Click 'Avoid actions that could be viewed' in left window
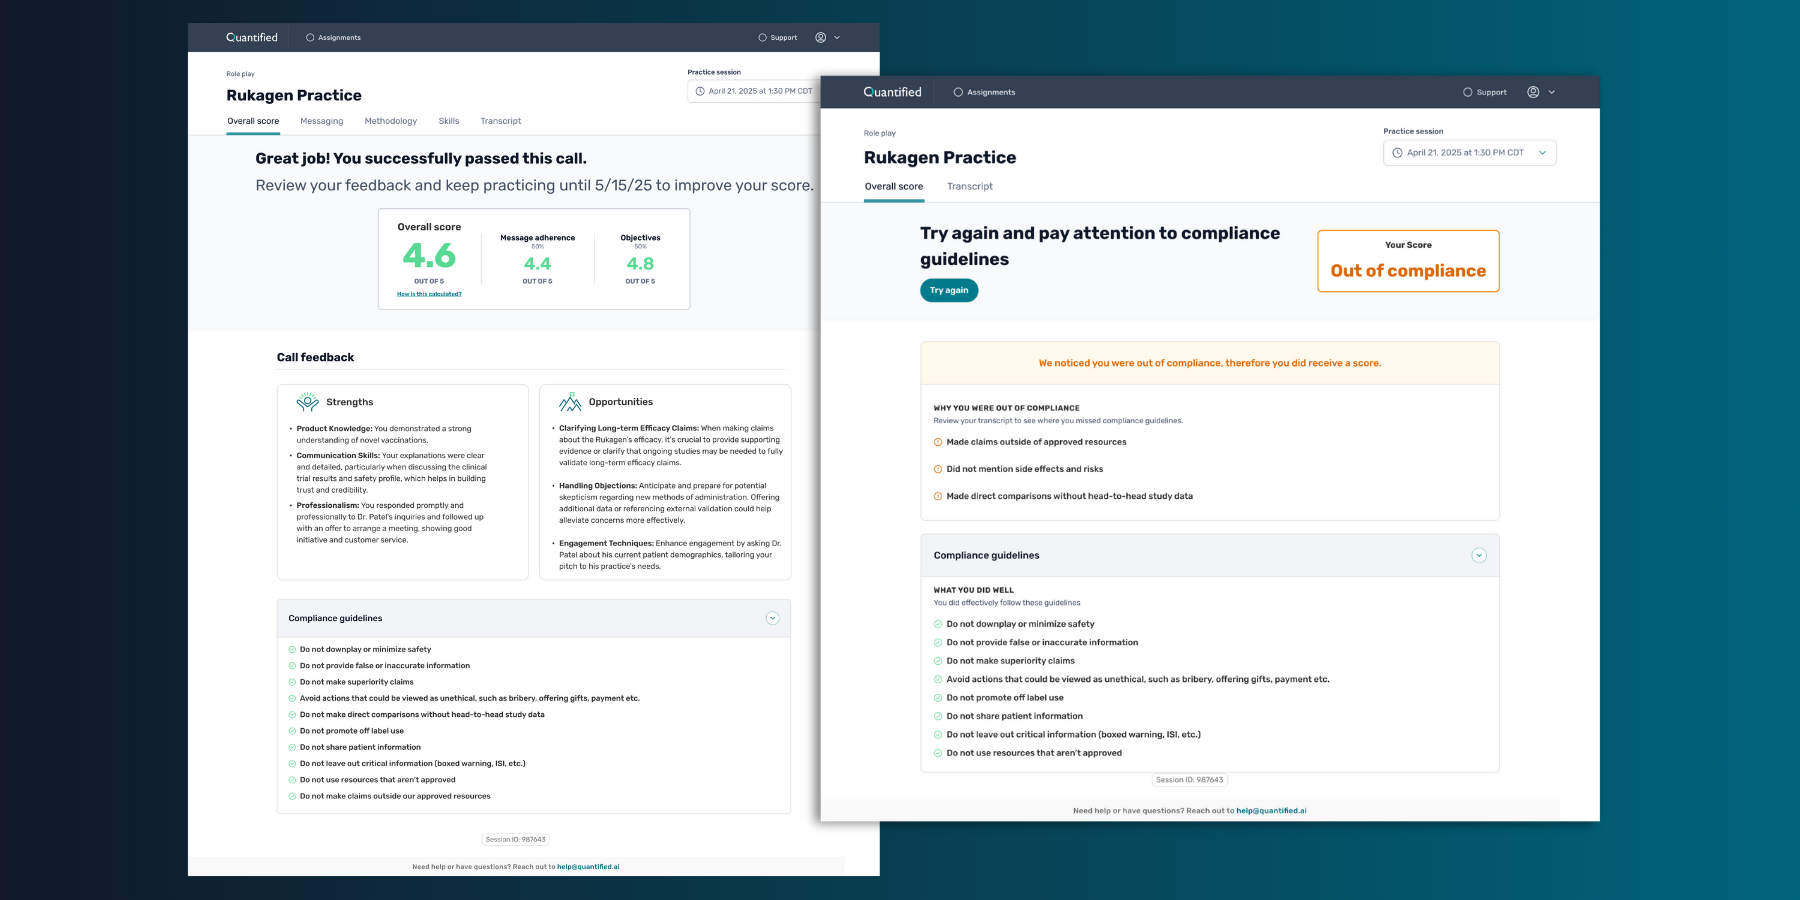Viewport: 1800px width, 900px height. tap(469, 698)
